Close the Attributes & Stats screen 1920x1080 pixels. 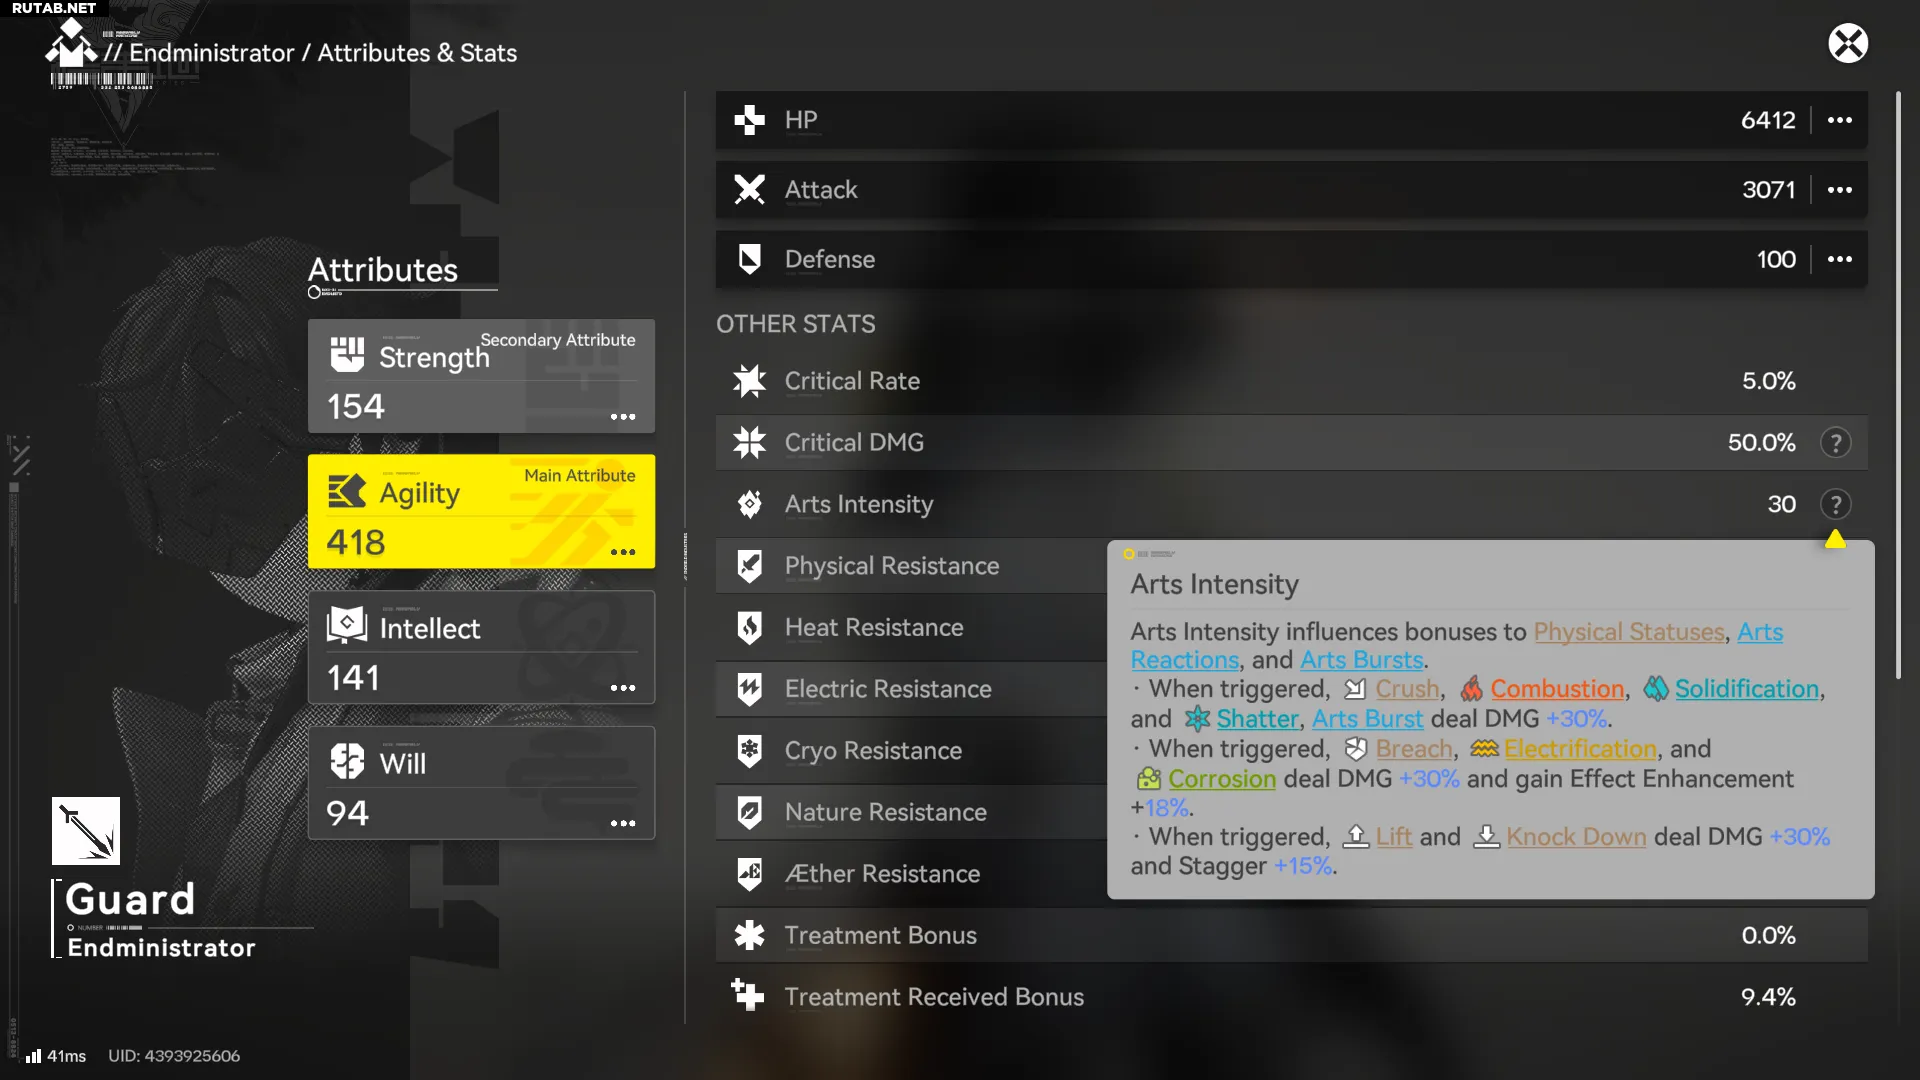(1847, 43)
